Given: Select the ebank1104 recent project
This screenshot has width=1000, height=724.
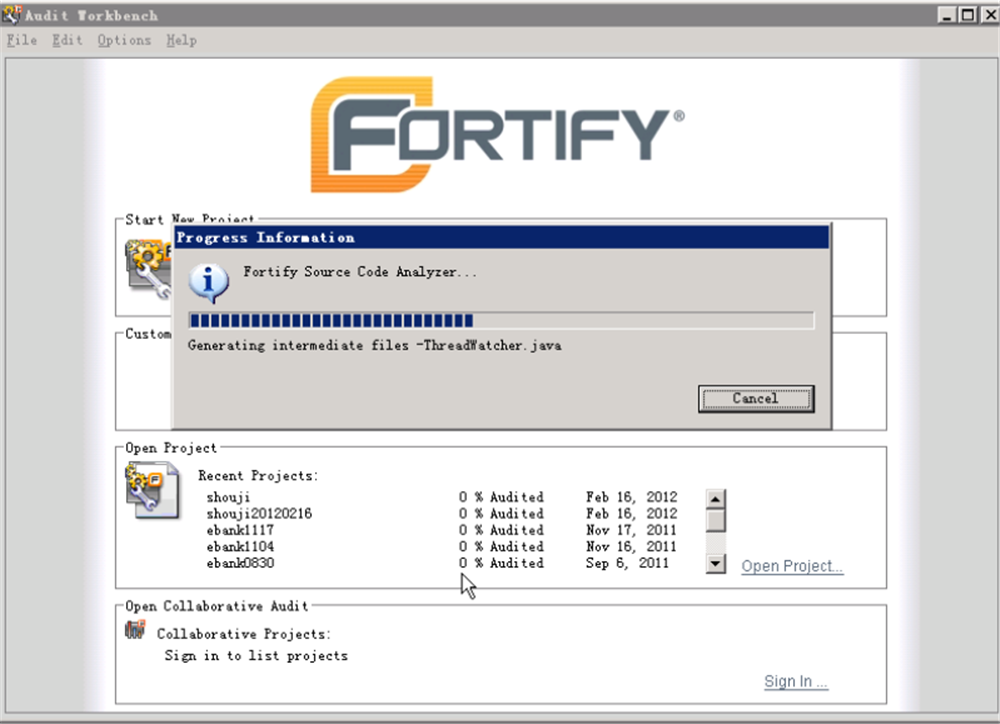Looking at the screenshot, I should (240, 547).
